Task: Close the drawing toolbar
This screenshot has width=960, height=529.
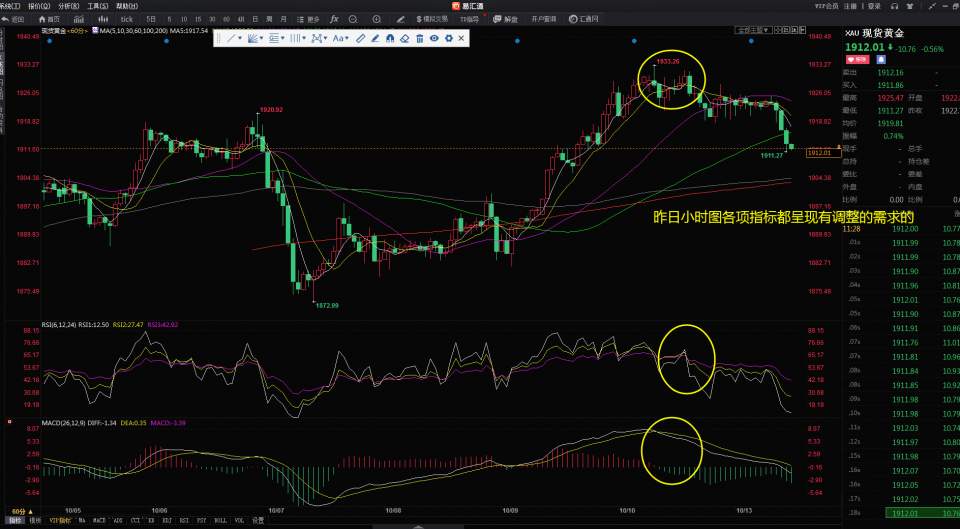Action: click(461, 38)
